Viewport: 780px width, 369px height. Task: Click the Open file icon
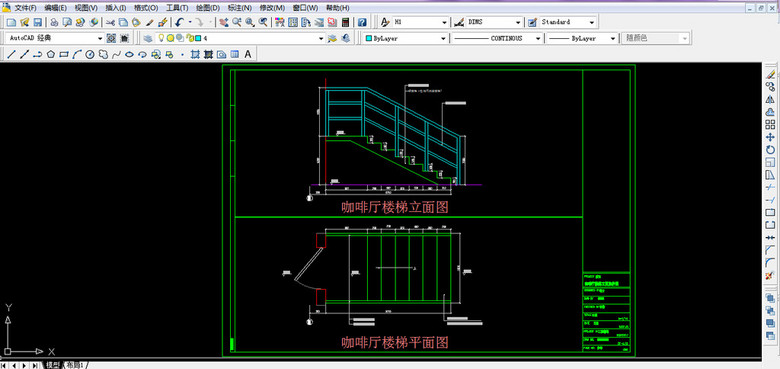pos(24,22)
